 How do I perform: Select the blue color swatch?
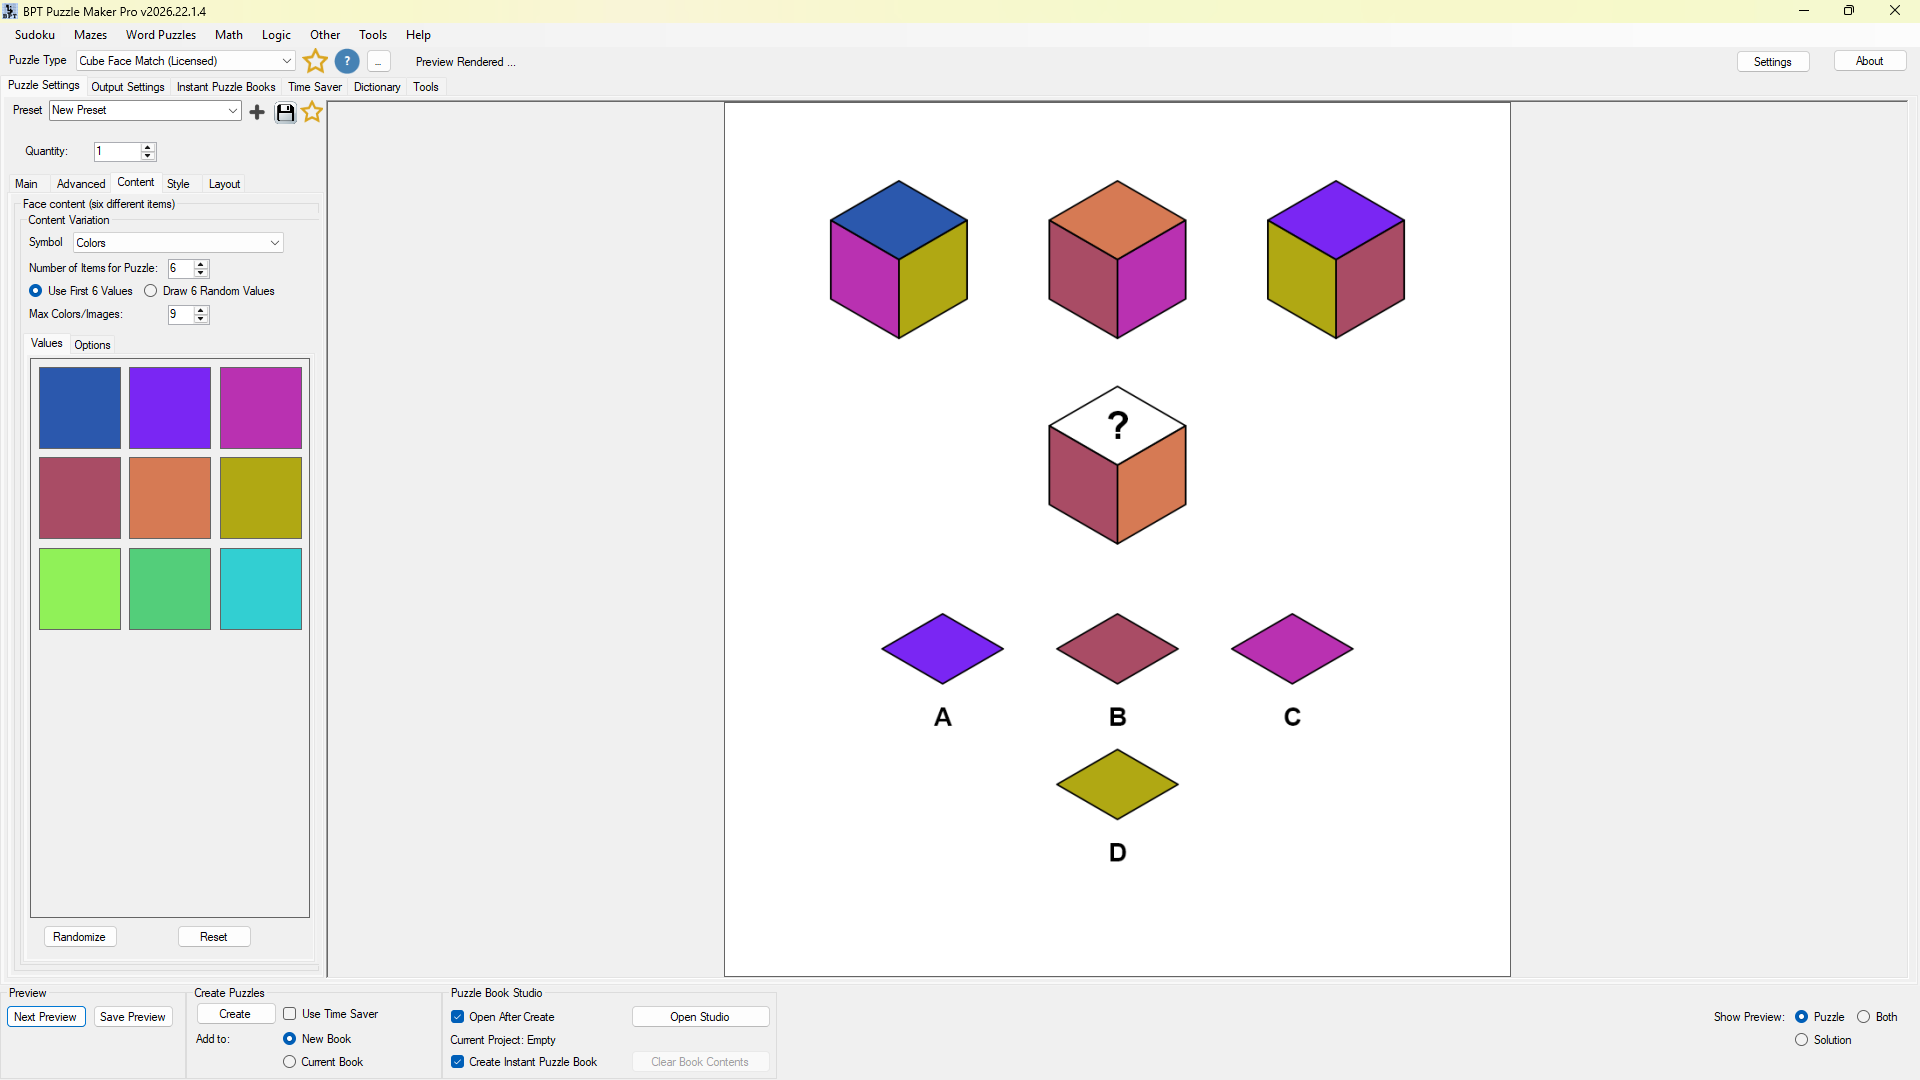pos(80,408)
